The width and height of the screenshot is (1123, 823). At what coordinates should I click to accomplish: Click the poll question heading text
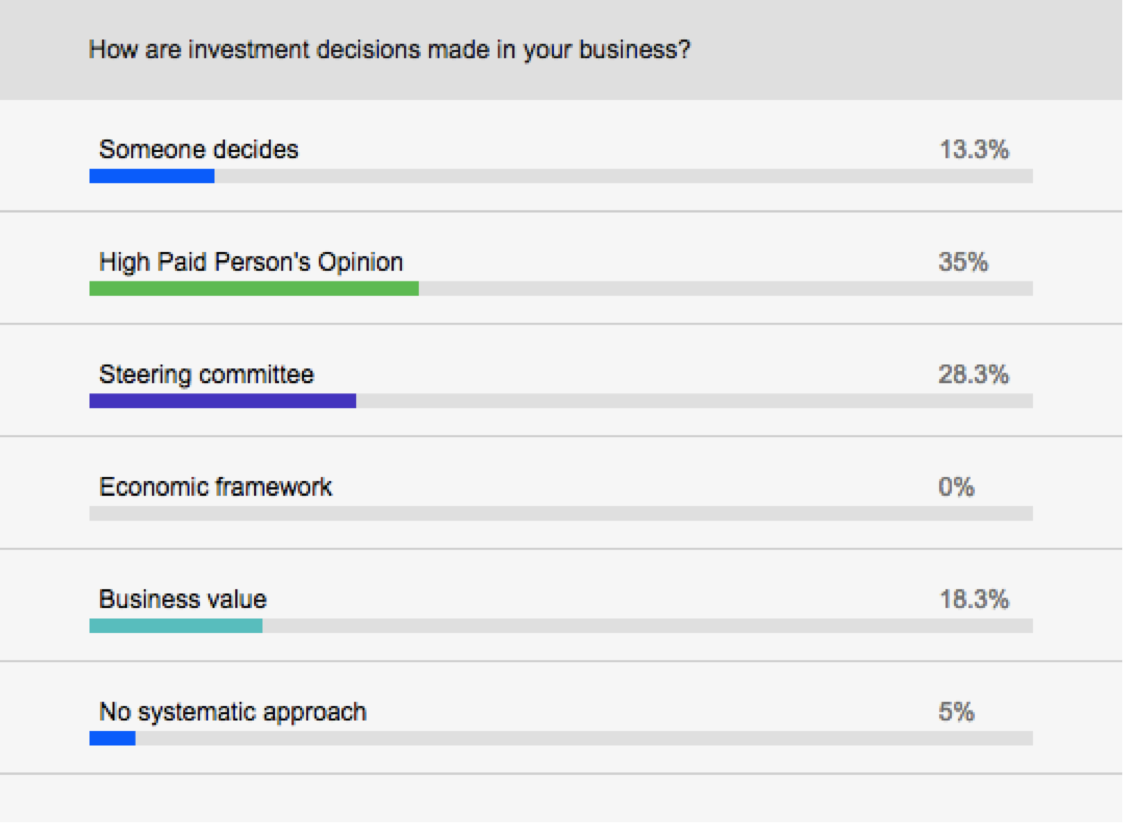click(x=389, y=49)
